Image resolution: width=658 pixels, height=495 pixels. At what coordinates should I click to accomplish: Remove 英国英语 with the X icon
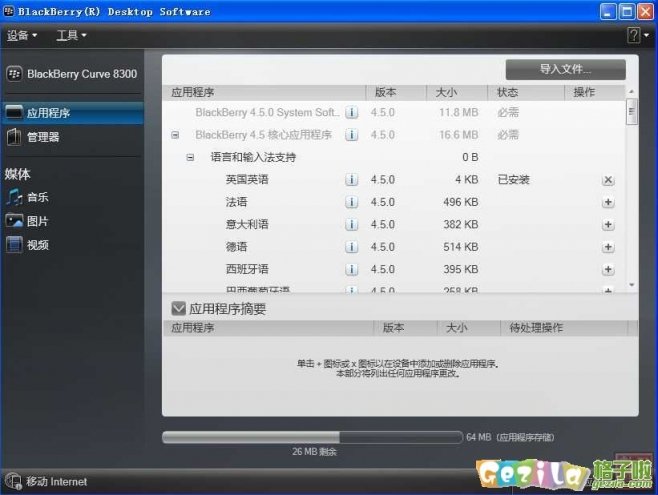point(608,180)
